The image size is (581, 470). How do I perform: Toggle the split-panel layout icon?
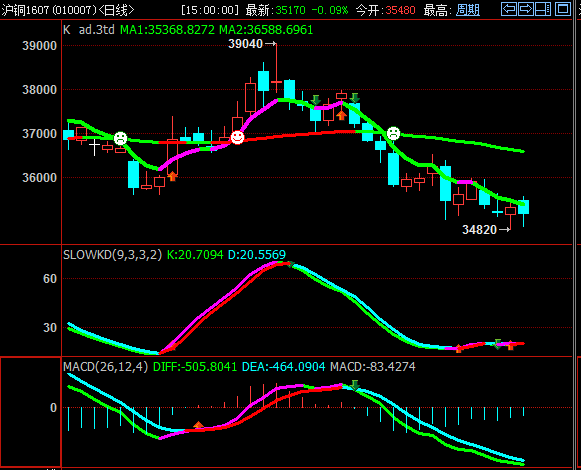(x=543, y=9)
